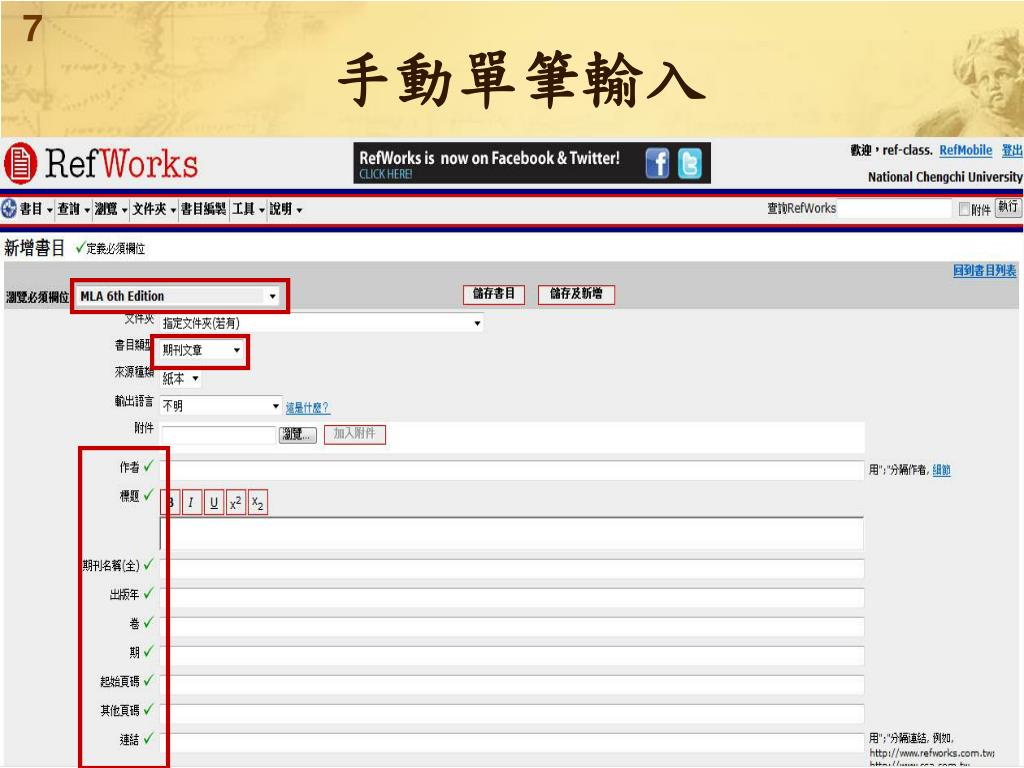Apply superscript formatting

pyautogui.click(x=236, y=502)
